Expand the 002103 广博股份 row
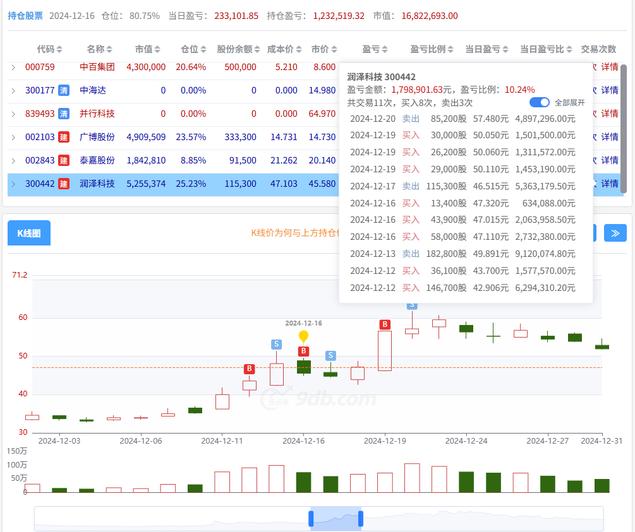The width and height of the screenshot is (635, 532). [x=13, y=137]
